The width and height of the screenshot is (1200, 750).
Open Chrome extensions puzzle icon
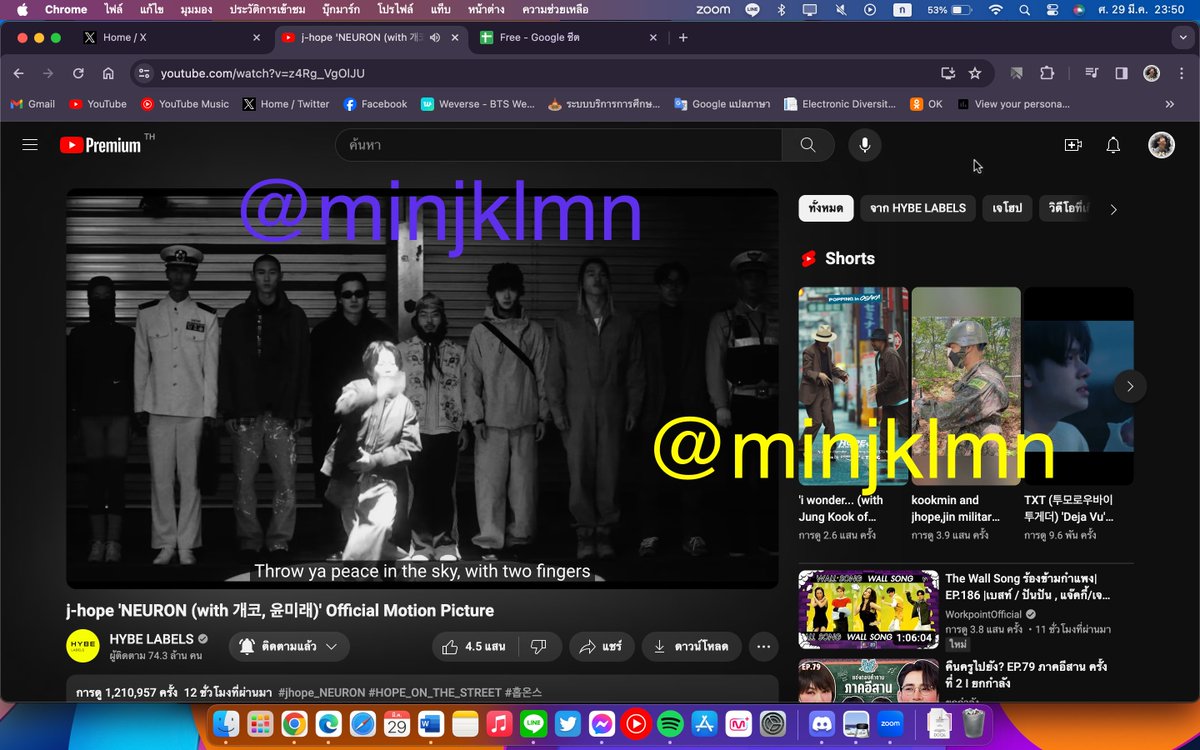(1047, 73)
